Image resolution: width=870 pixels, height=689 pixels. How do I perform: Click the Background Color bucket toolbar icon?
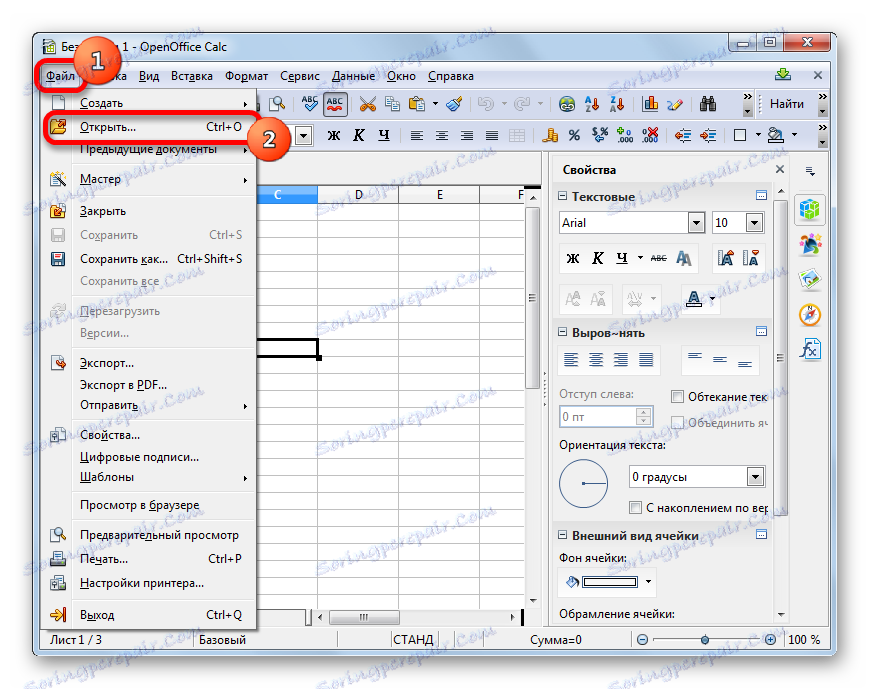775,135
